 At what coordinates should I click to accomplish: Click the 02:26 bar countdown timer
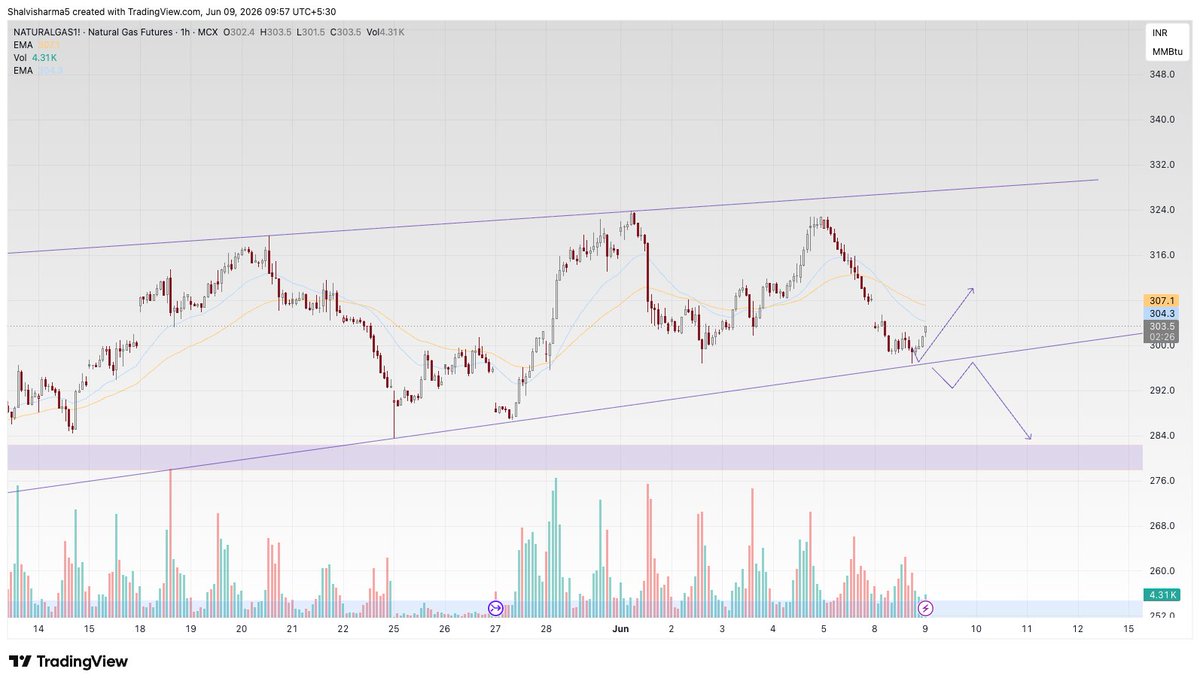(x=1162, y=337)
